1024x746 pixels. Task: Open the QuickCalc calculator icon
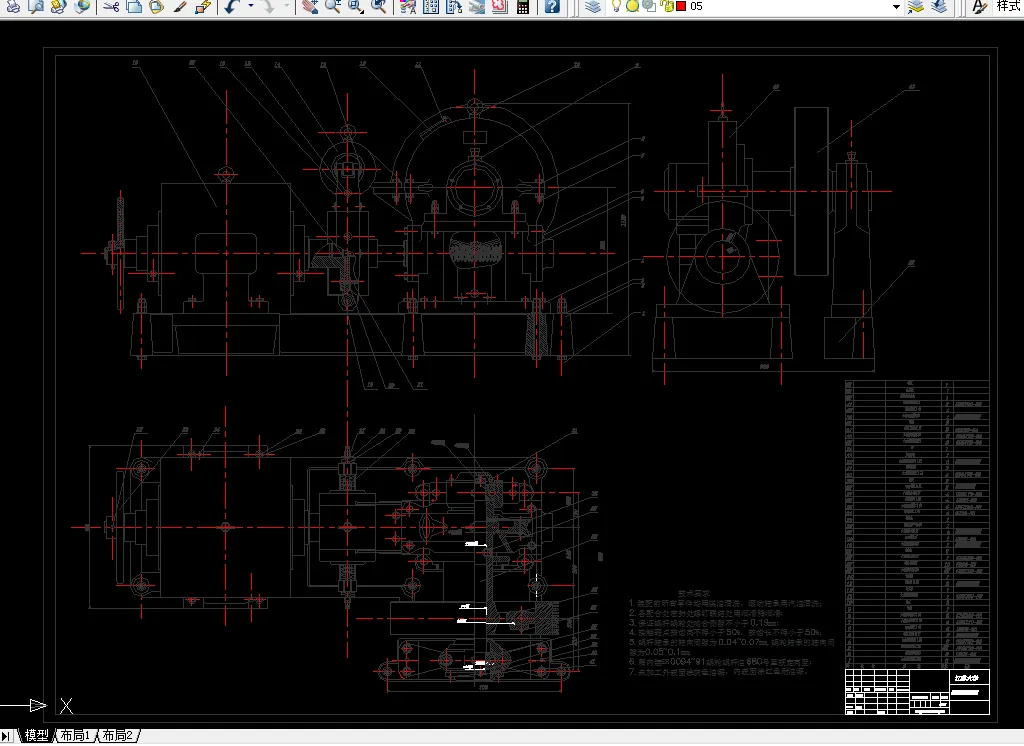pos(522,7)
